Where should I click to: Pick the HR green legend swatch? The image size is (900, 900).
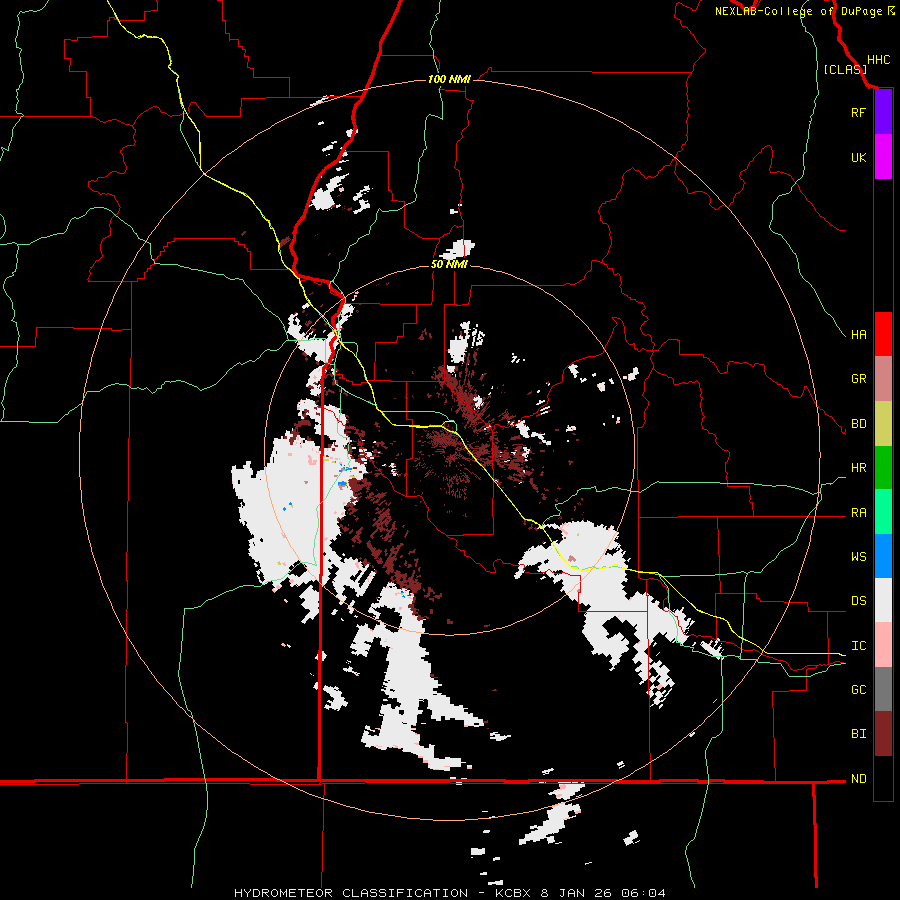click(x=883, y=468)
